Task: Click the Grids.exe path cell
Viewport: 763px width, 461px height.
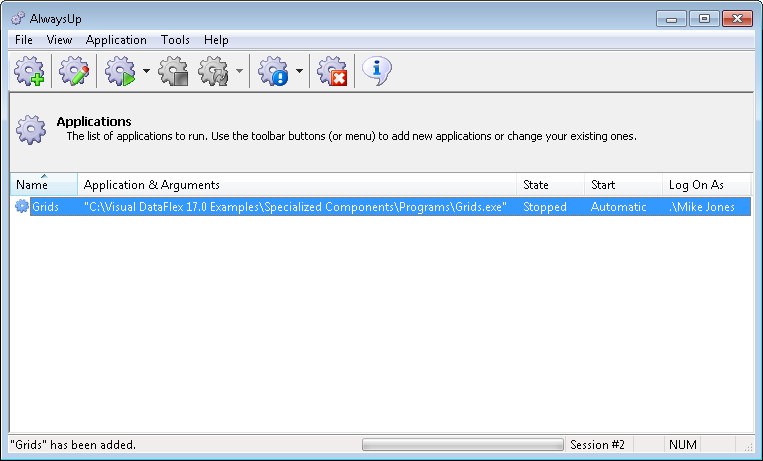Action: pos(295,207)
